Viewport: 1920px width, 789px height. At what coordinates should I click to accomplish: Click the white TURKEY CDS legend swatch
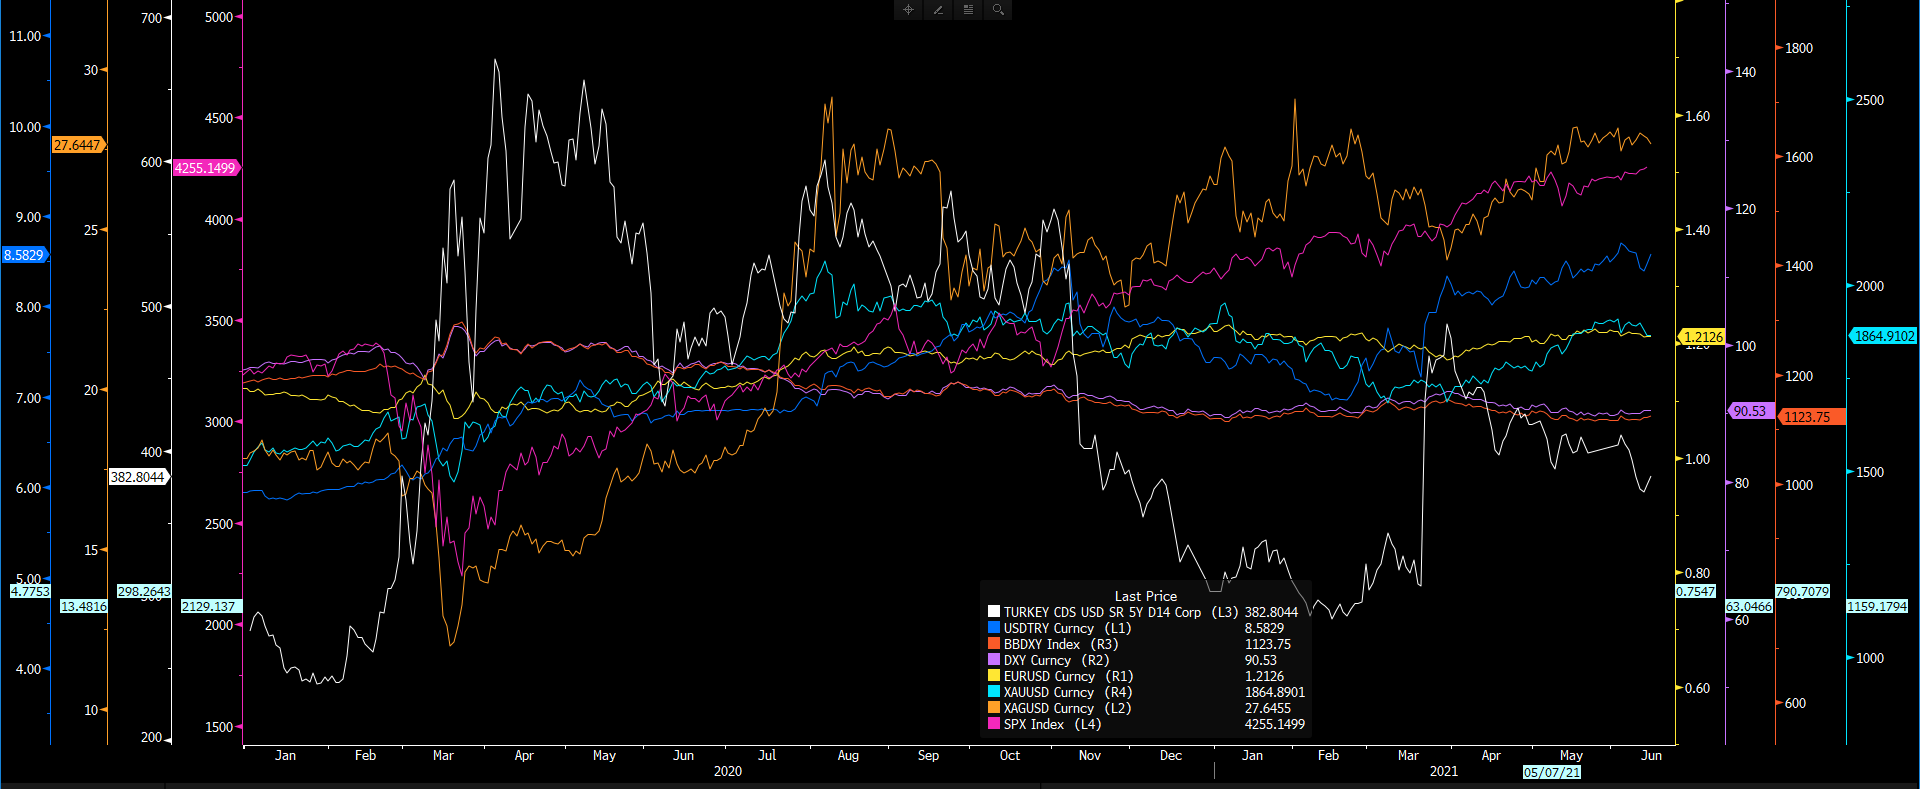coord(994,612)
